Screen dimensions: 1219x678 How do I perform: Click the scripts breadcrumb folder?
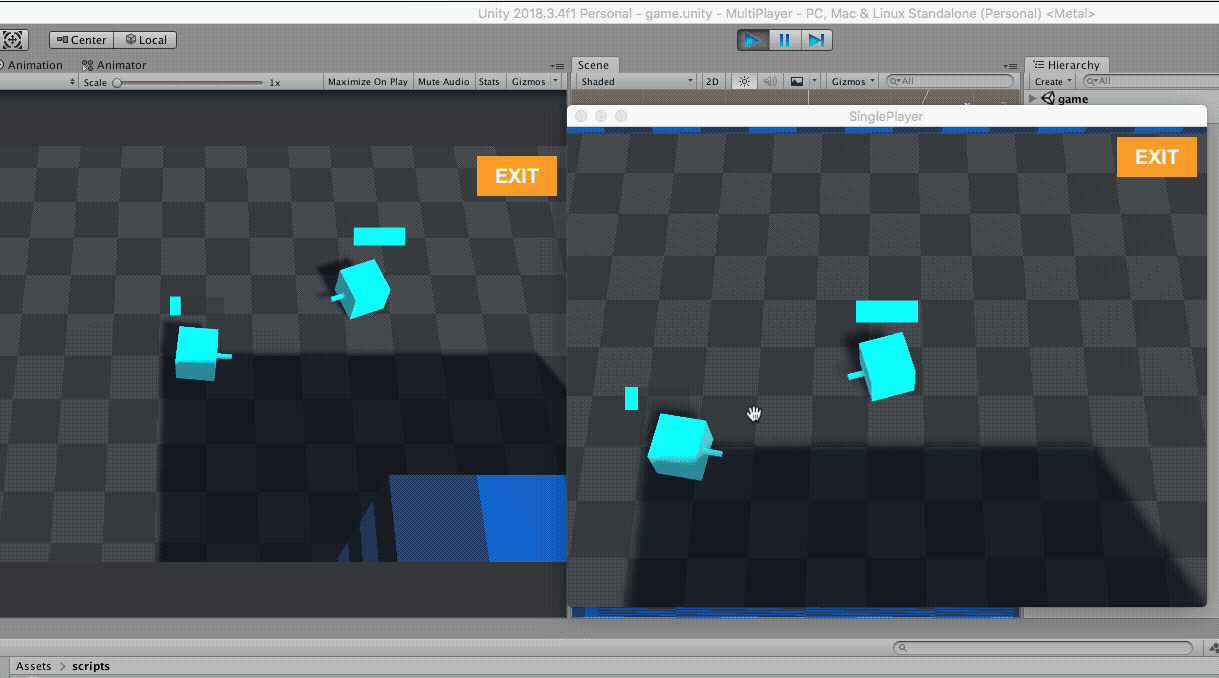coord(91,666)
